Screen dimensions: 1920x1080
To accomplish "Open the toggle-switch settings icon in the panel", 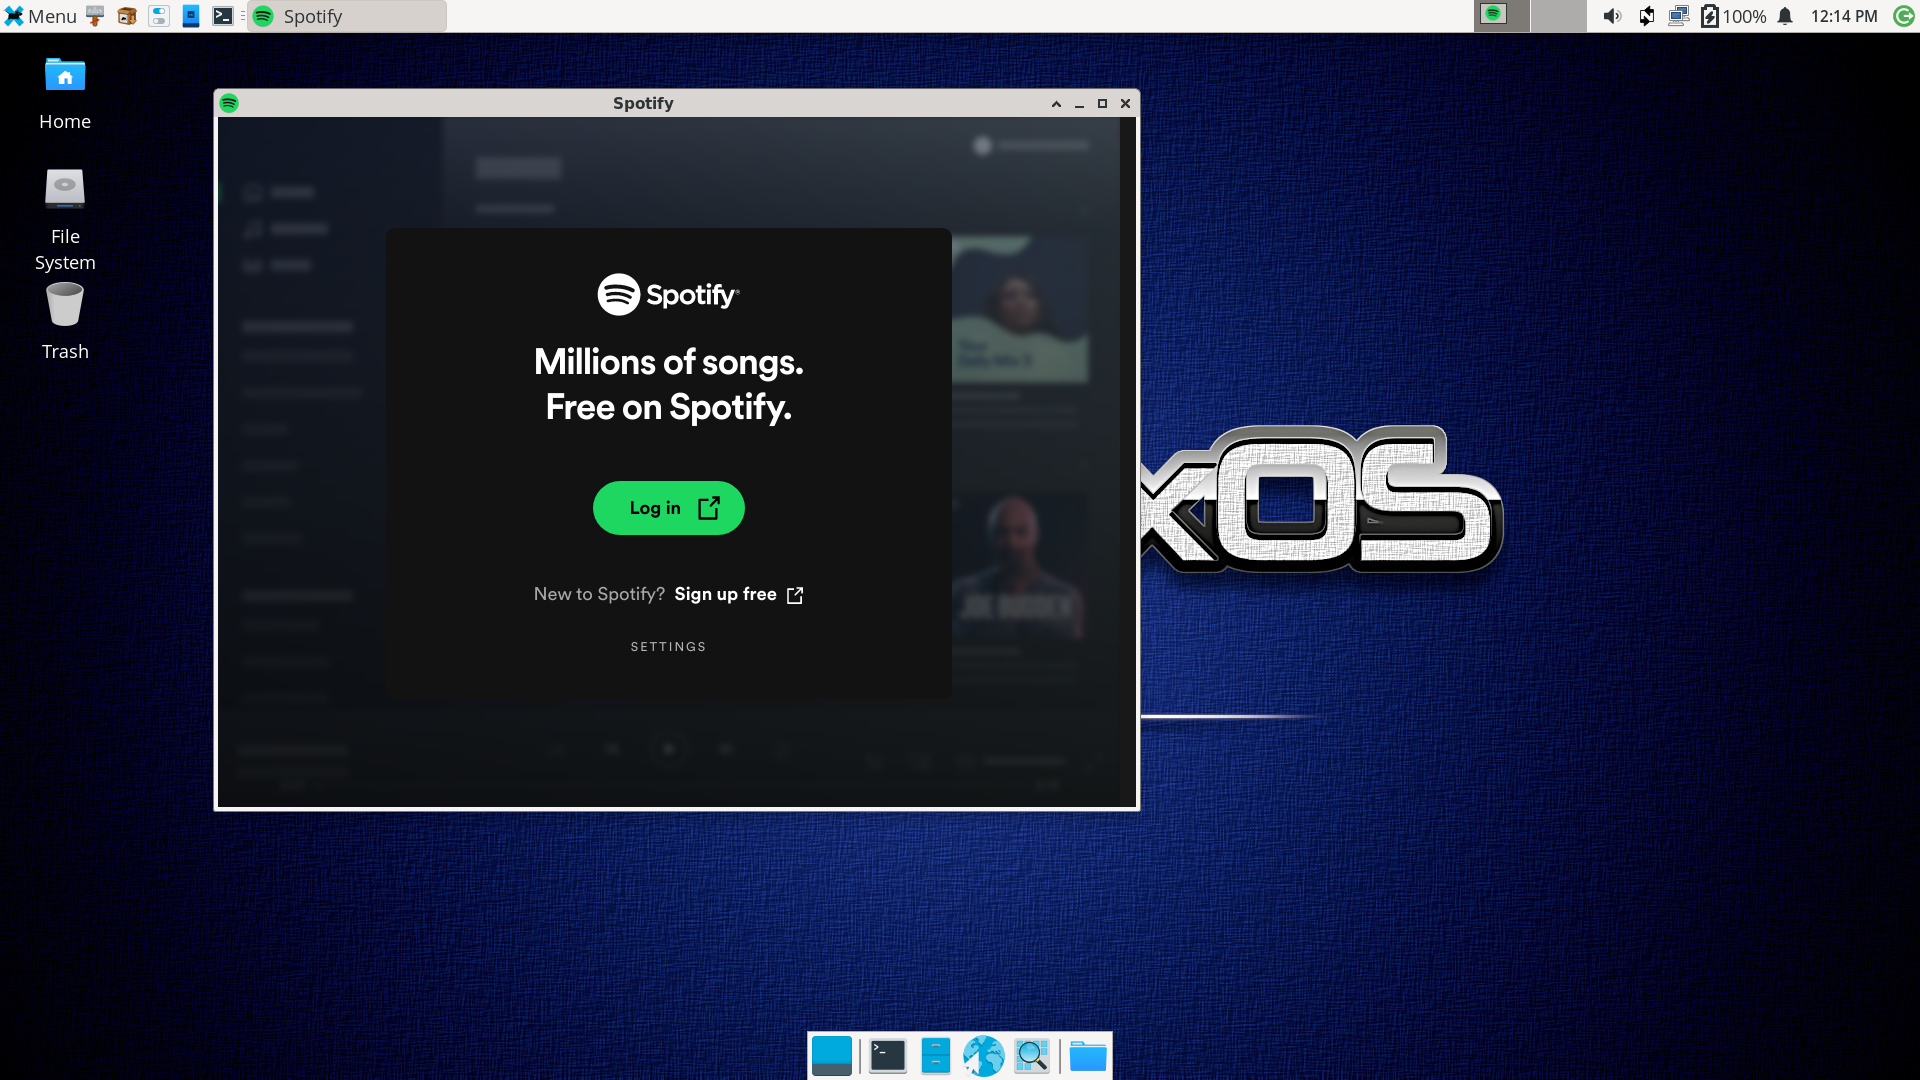I will pos(159,16).
